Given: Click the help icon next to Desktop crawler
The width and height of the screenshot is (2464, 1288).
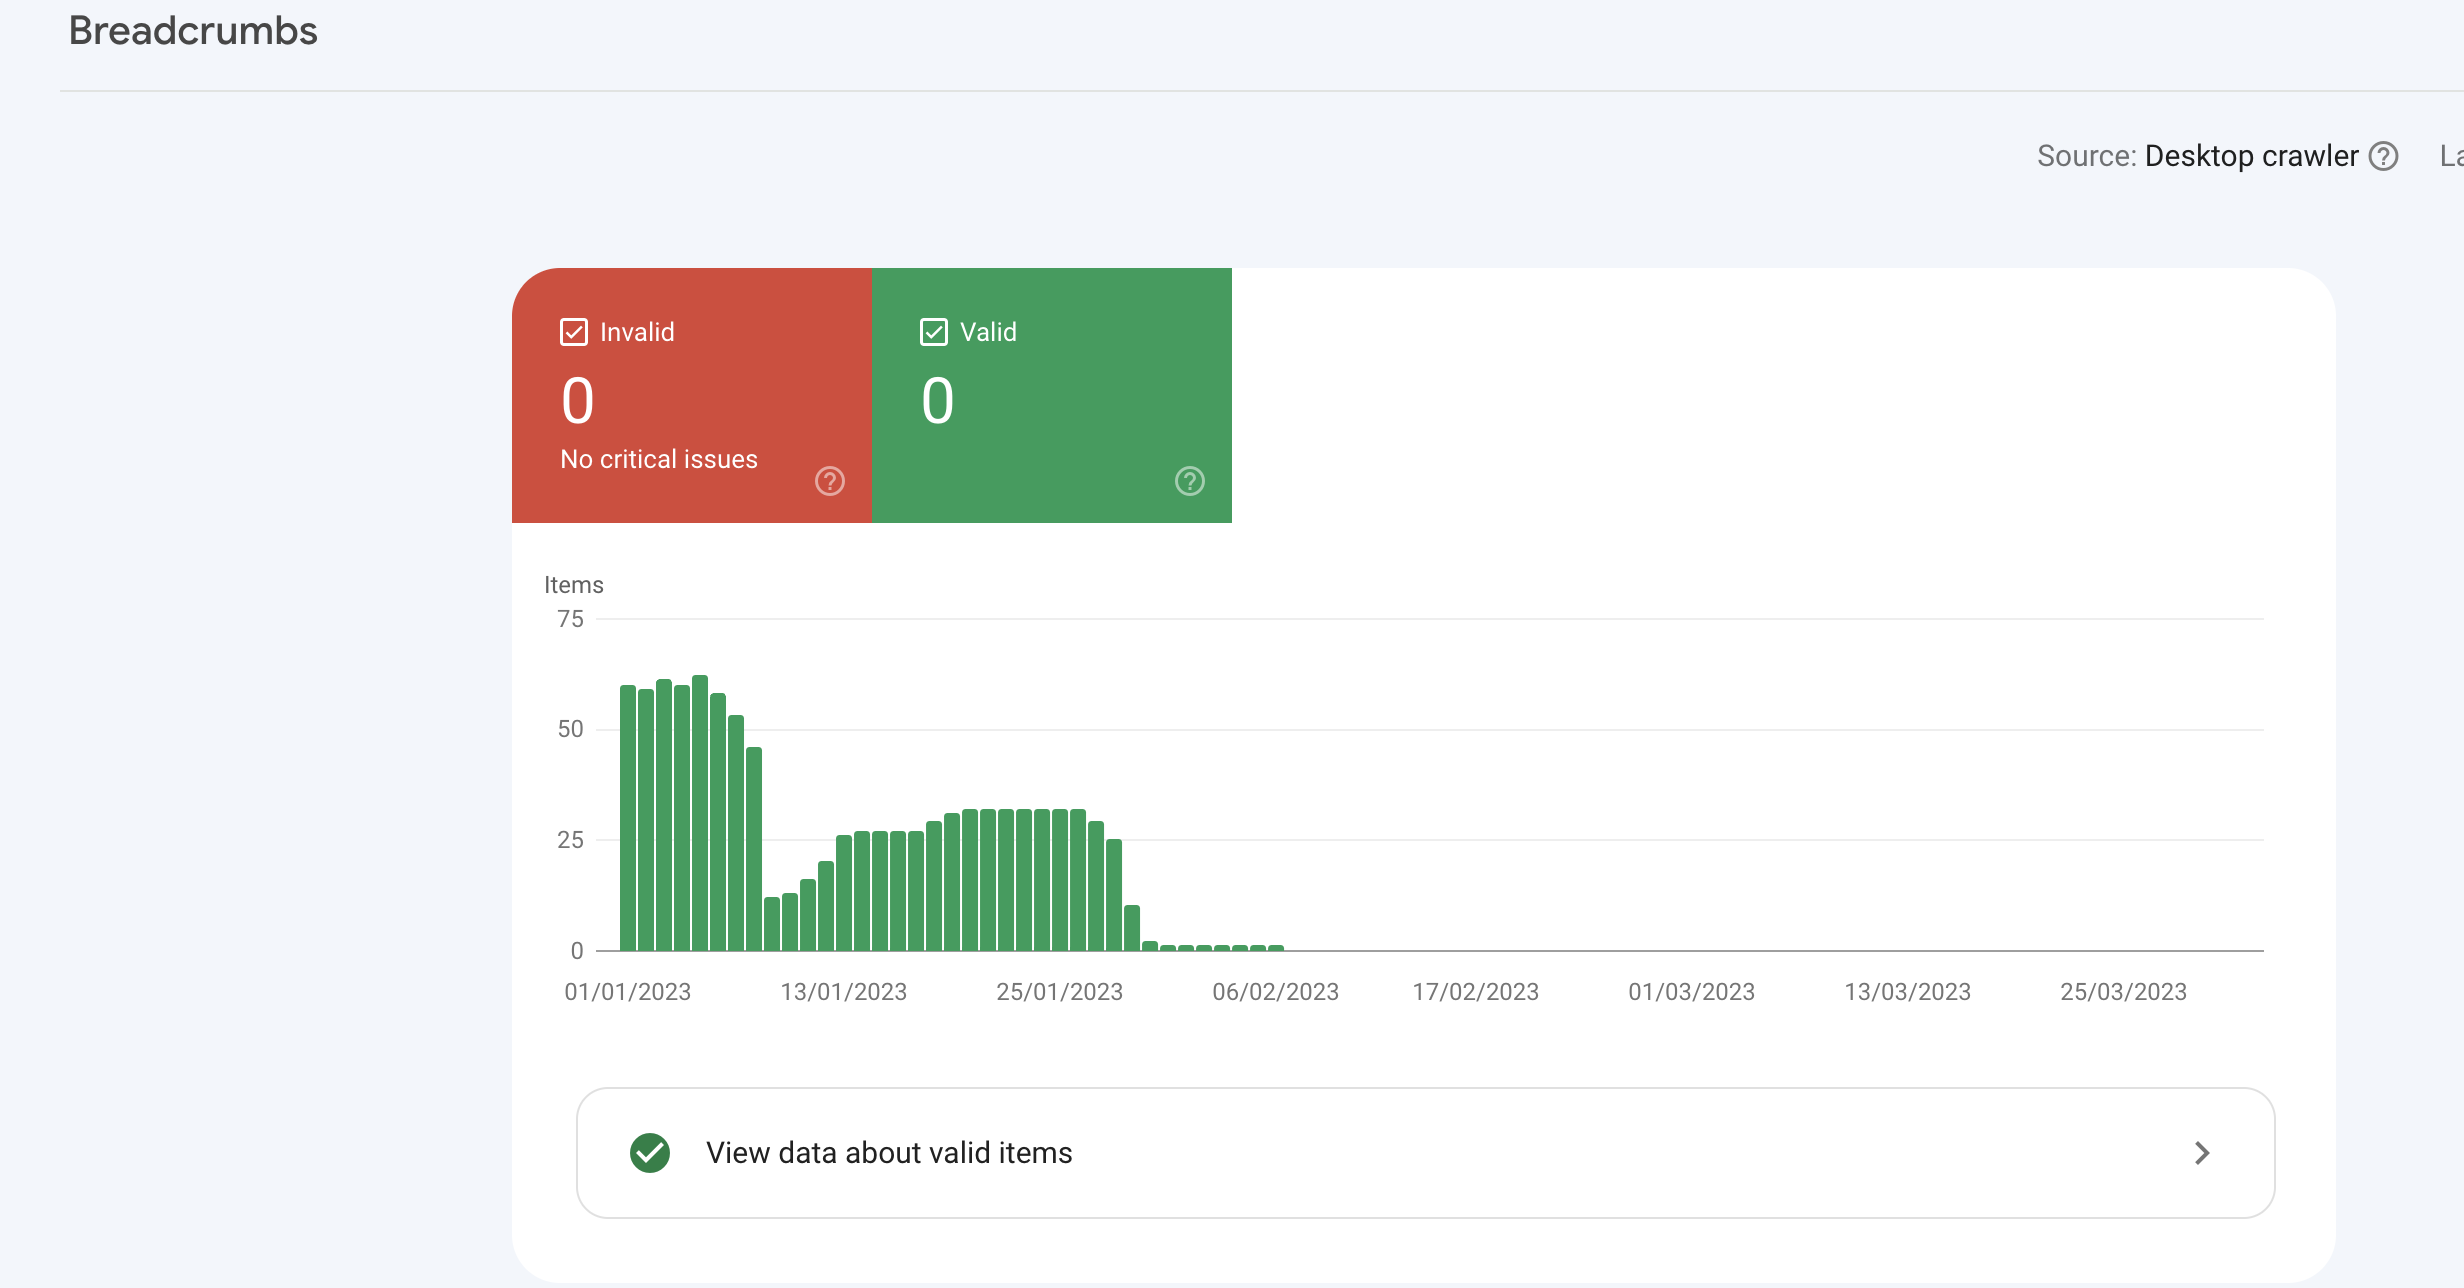Looking at the screenshot, I should [2384, 157].
